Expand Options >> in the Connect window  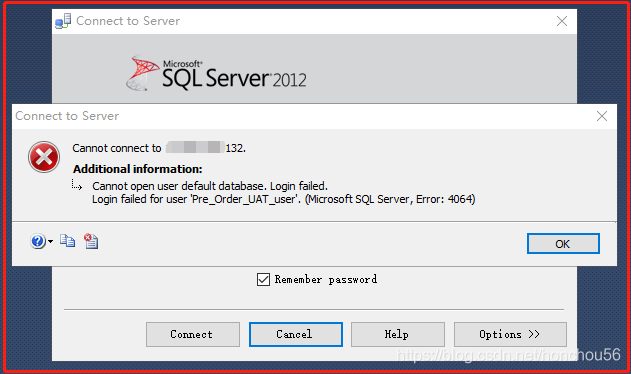click(510, 334)
